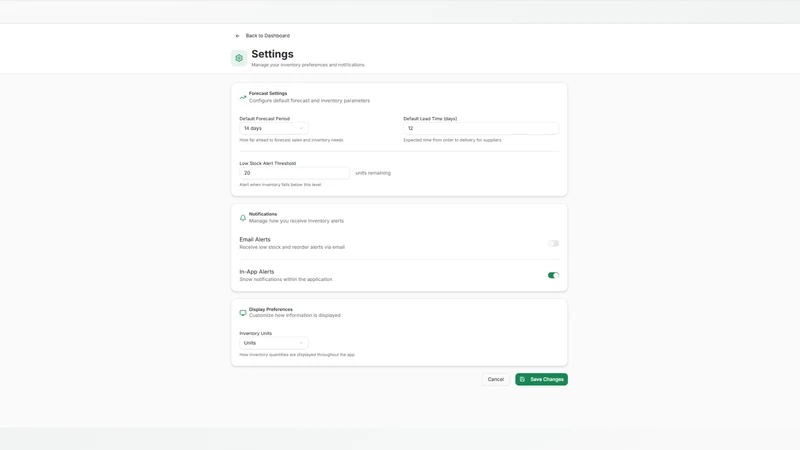Go back via Back to Dashboard link
The image size is (800, 450).
pos(267,36)
